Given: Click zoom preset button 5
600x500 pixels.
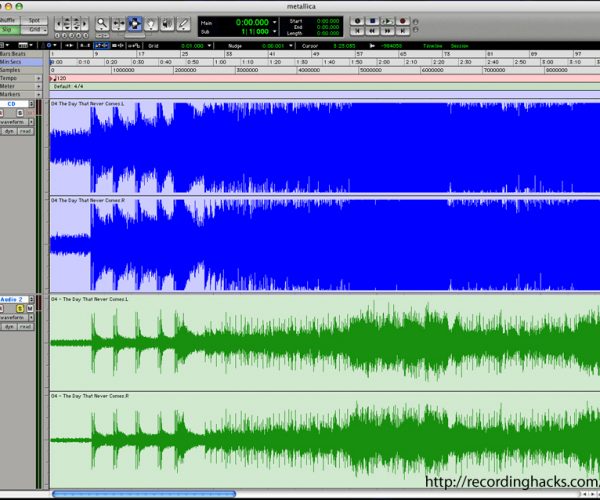Looking at the screenshot, I should click(86, 36).
